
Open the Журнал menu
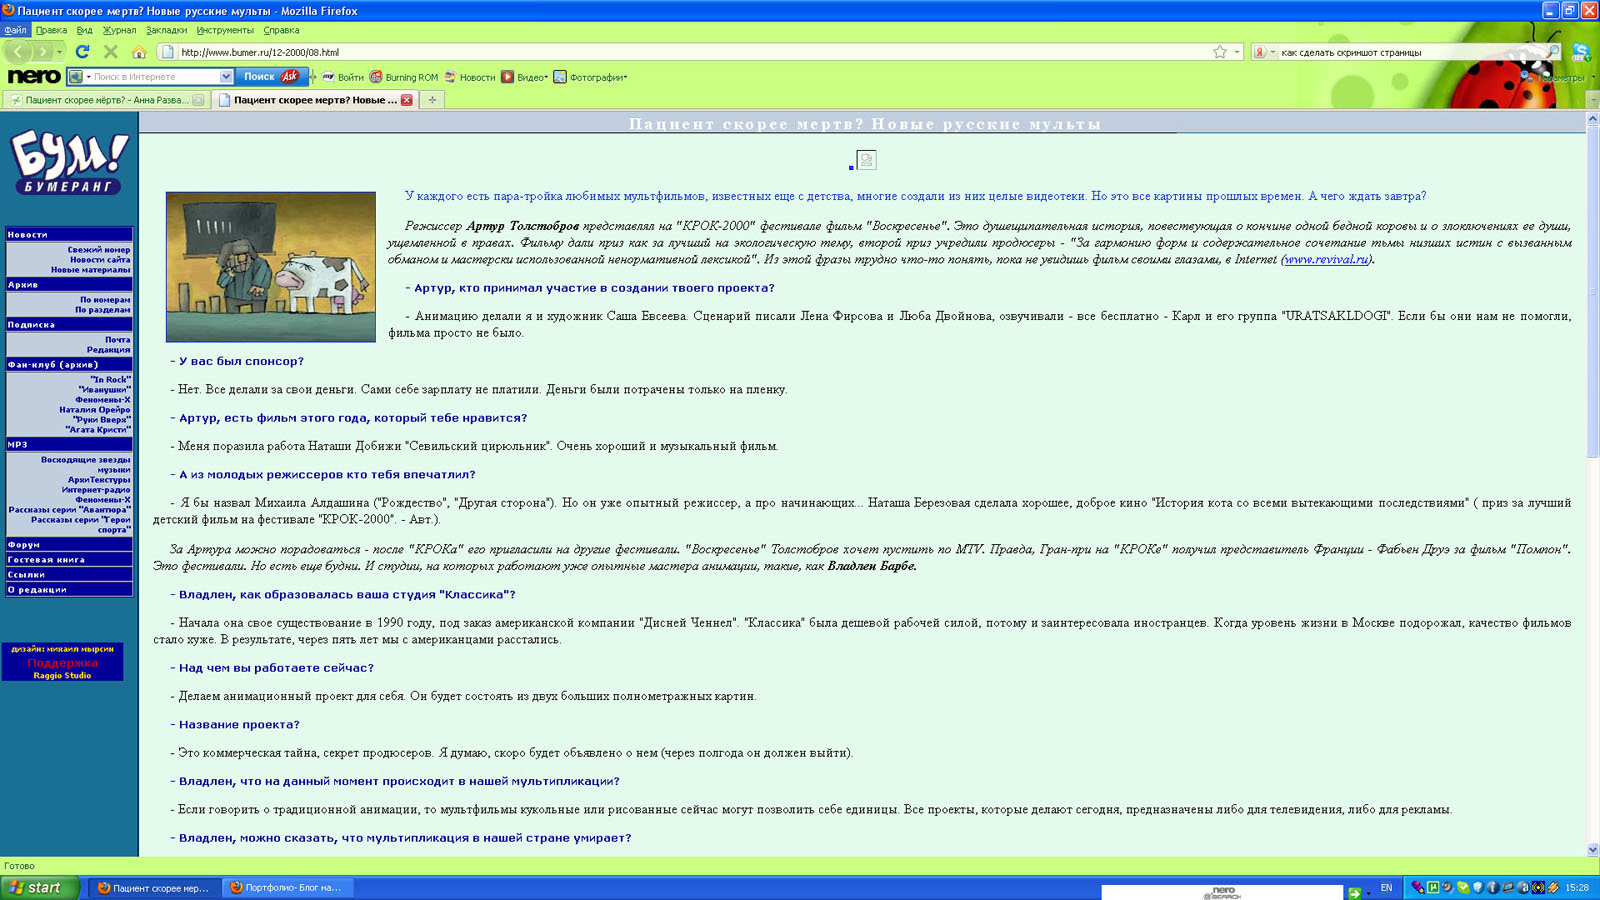pos(119,30)
